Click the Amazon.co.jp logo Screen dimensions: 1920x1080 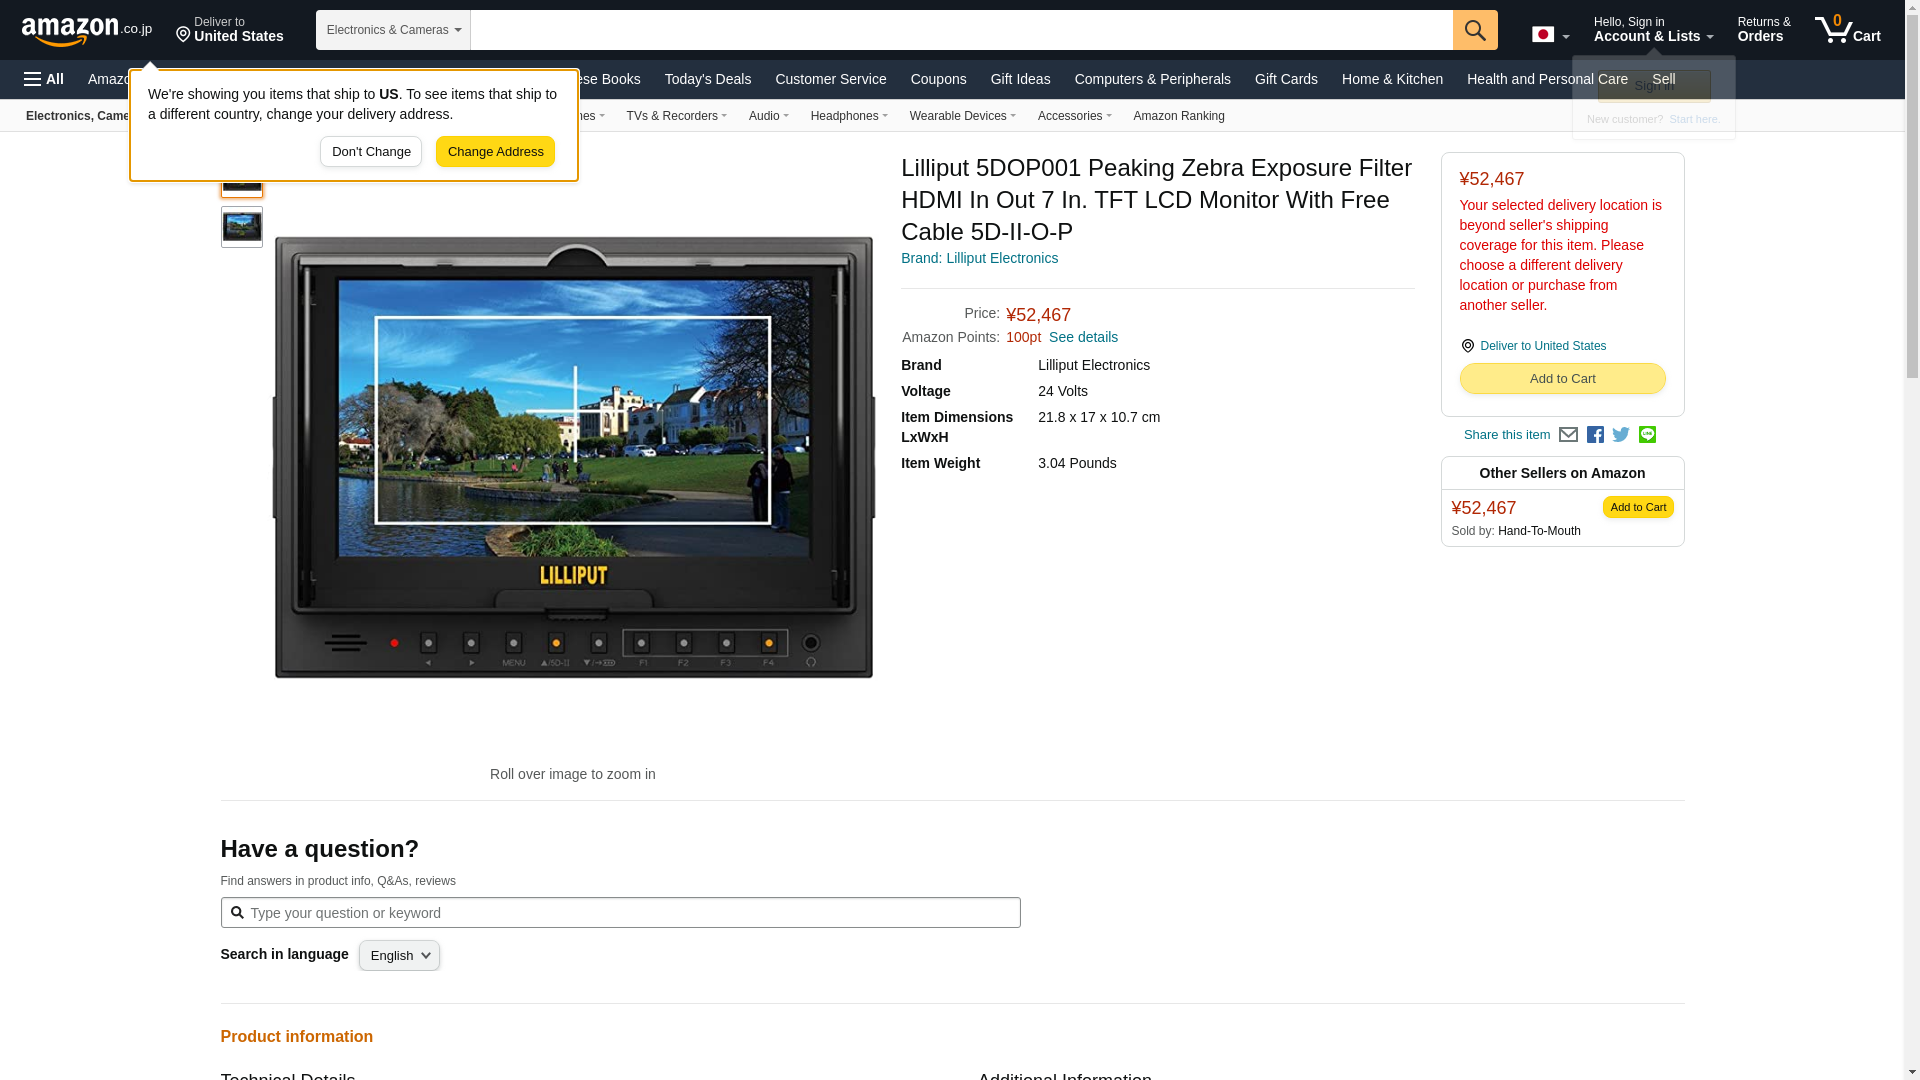pyautogui.click(x=87, y=31)
